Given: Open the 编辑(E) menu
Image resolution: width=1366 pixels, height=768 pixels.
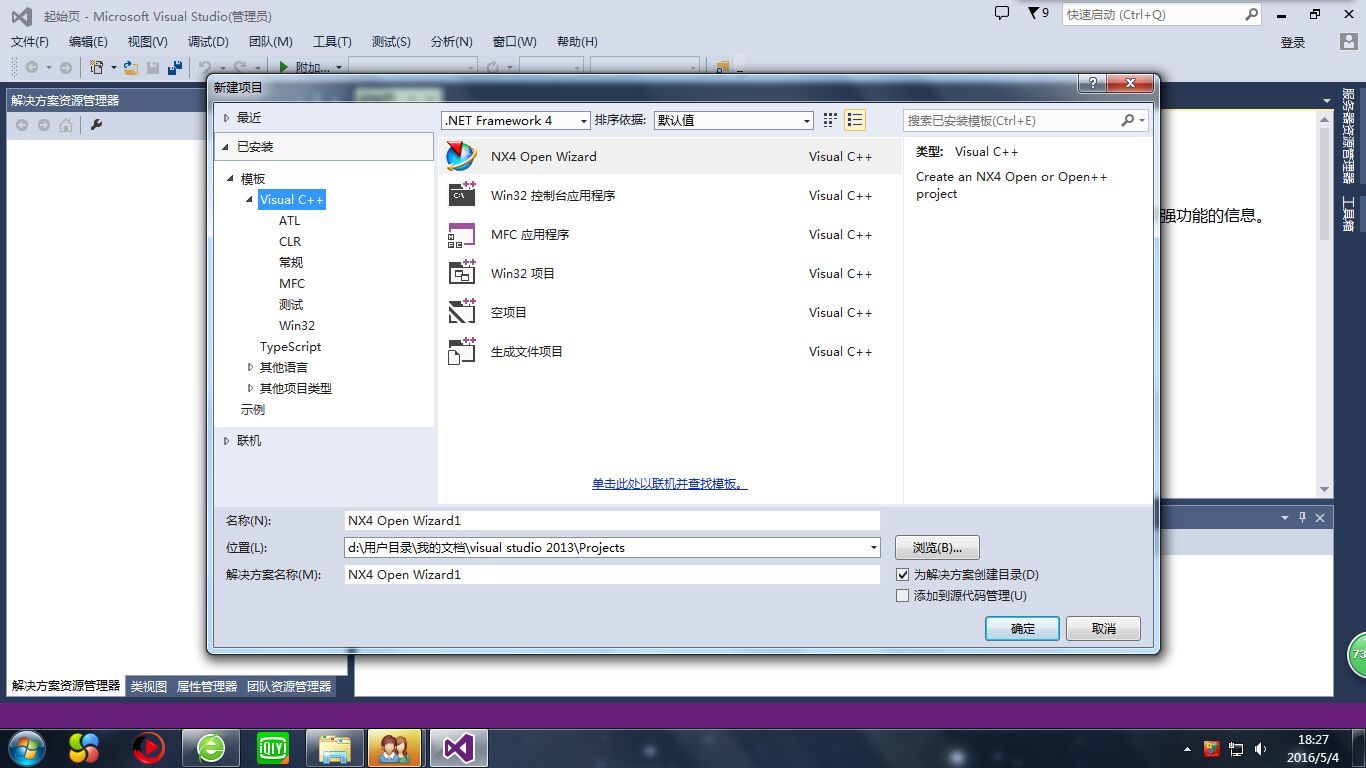Looking at the screenshot, I should (x=88, y=42).
